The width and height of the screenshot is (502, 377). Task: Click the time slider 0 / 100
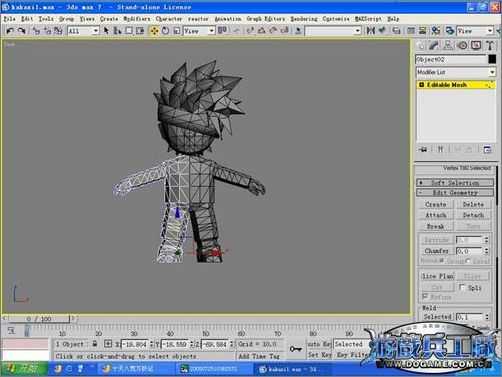click(x=39, y=319)
